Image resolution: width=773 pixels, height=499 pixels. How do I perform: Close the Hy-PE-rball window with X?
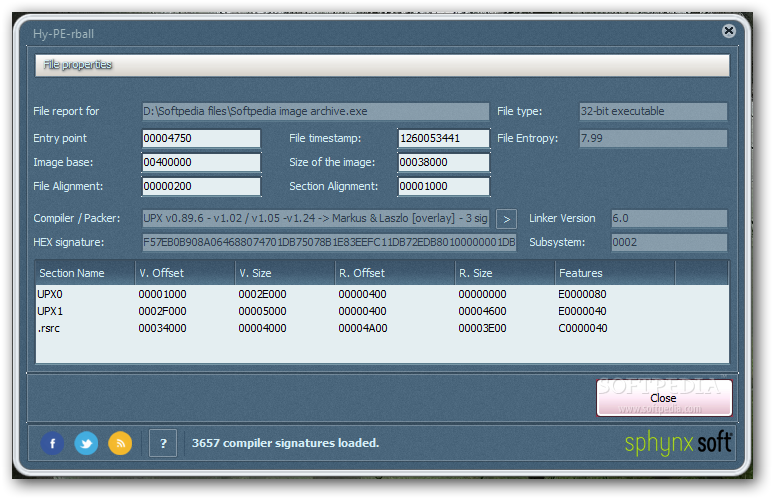[729, 31]
